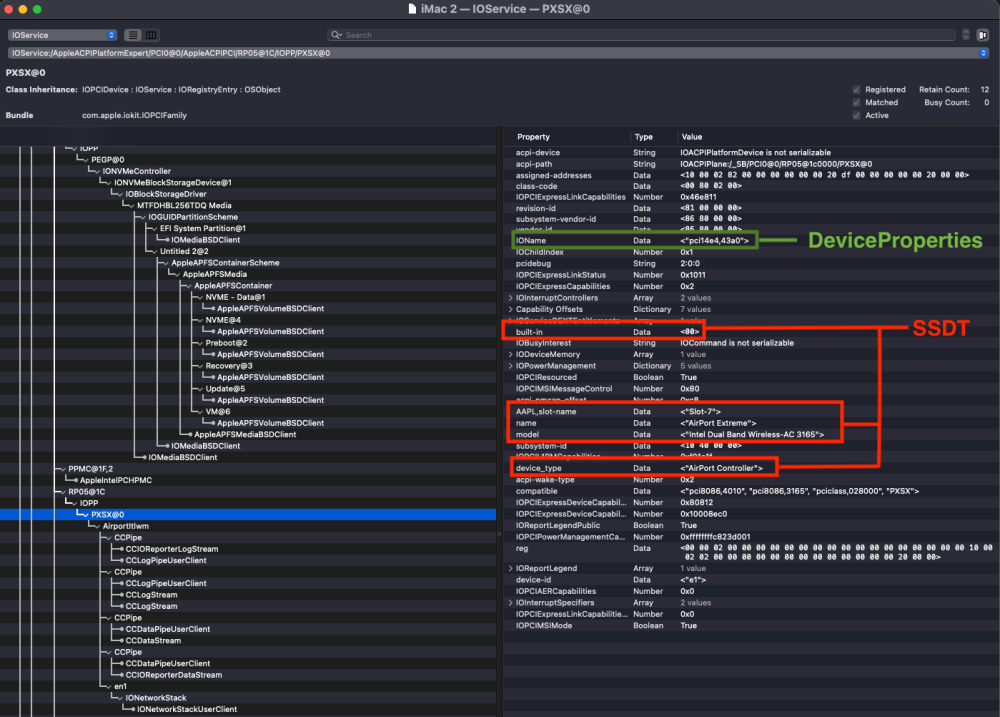Collapse the en1 node chevron
This screenshot has height=717, width=1000.
coord(107,686)
